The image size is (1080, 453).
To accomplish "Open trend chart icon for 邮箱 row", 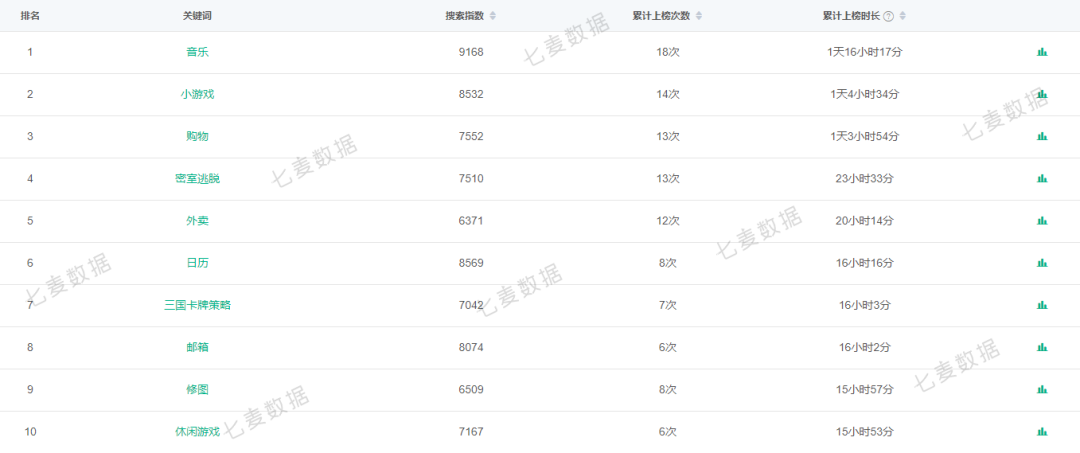I will [1042, 348].
